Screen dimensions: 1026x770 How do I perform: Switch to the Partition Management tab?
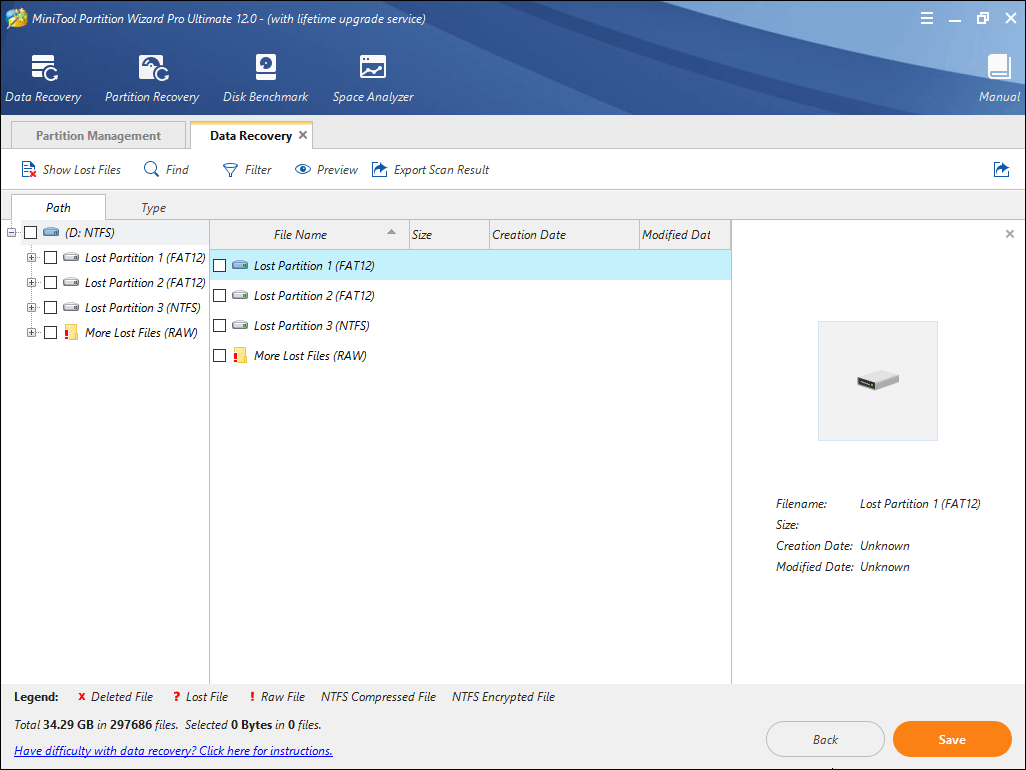pos(98,136)
